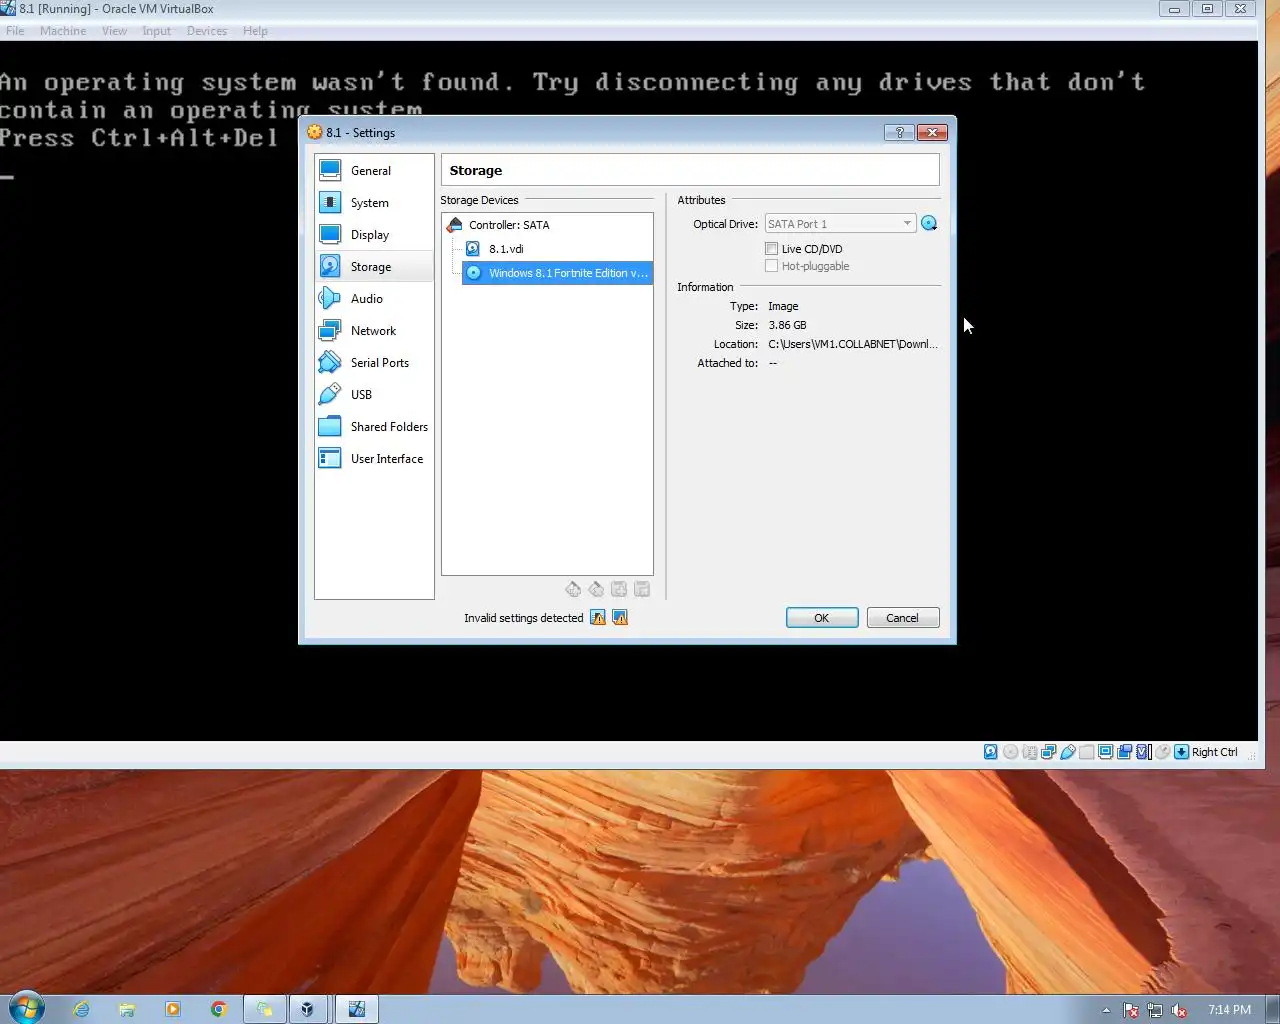Select the Windows 8.1 Fortnite Edition disc entry
1280x1024 pixels.
pyautogui.click(x=557, y=273)
